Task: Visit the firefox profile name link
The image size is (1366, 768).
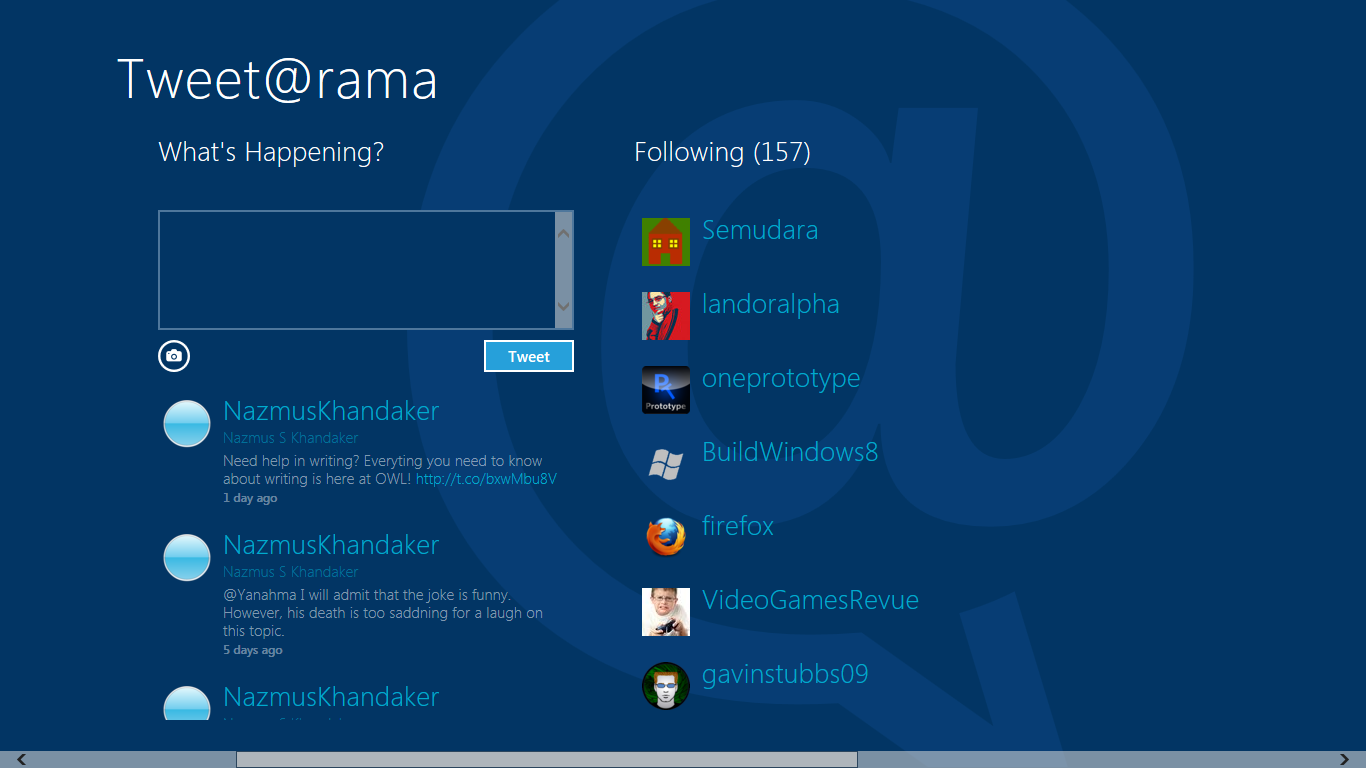Action: 738,526
